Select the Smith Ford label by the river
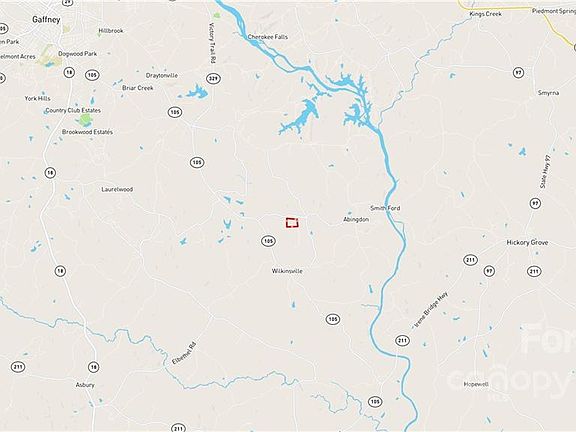The height and width of the screenshot is (432, 576). (385, 208)
